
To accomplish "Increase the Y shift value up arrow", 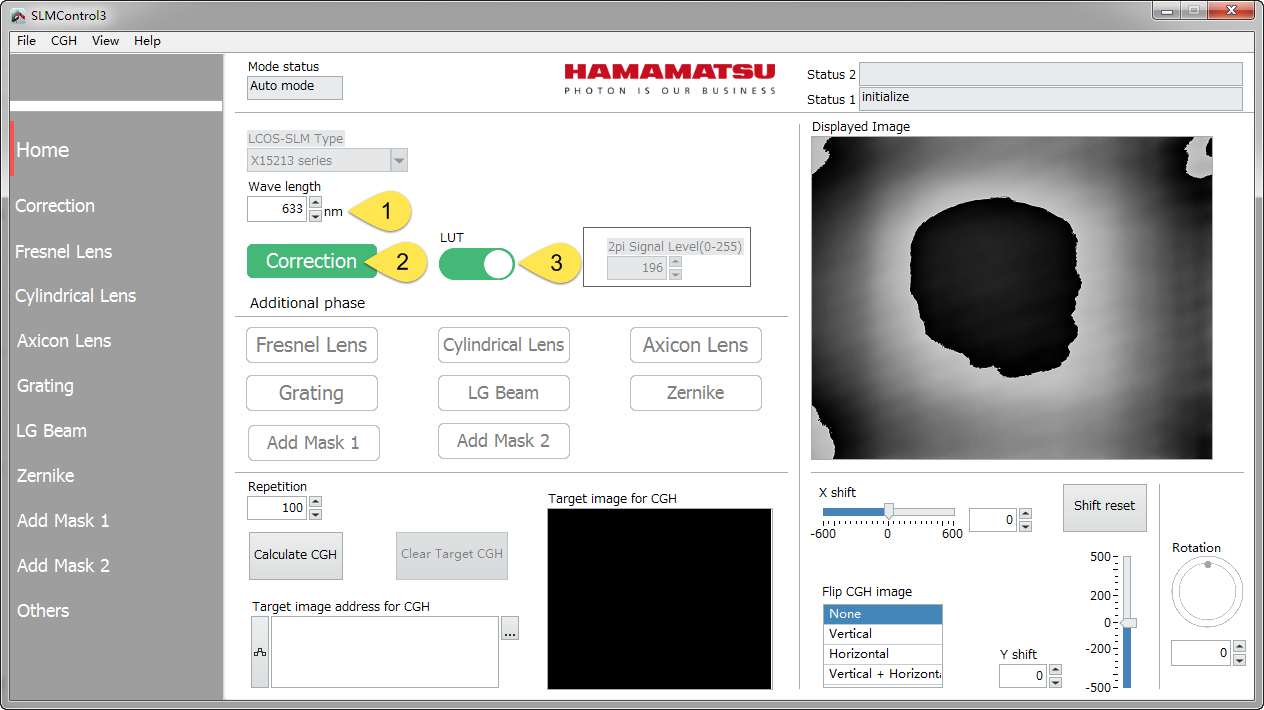I will (1055, 670).
